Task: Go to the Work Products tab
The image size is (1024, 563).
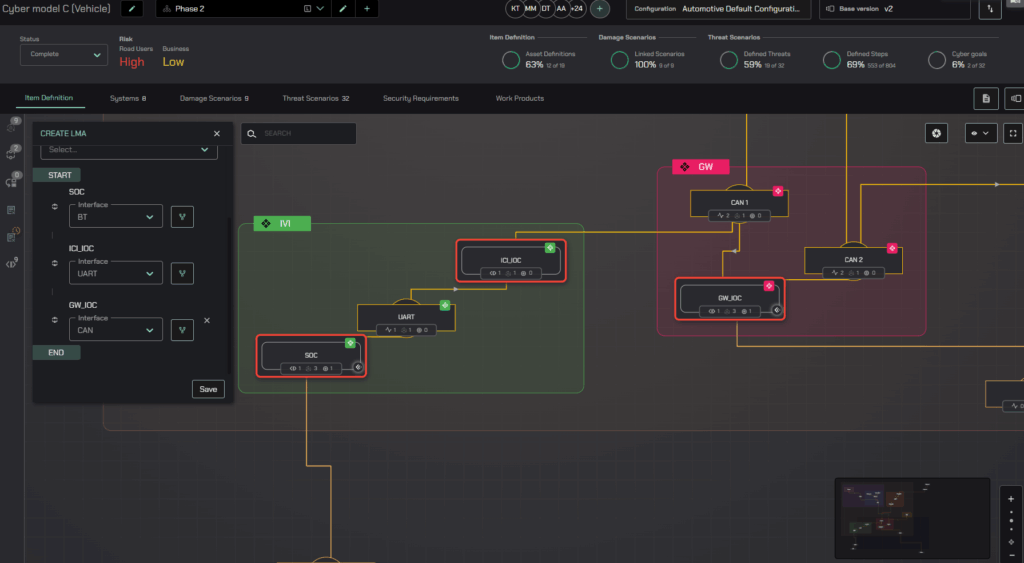Action: point(520,99)
